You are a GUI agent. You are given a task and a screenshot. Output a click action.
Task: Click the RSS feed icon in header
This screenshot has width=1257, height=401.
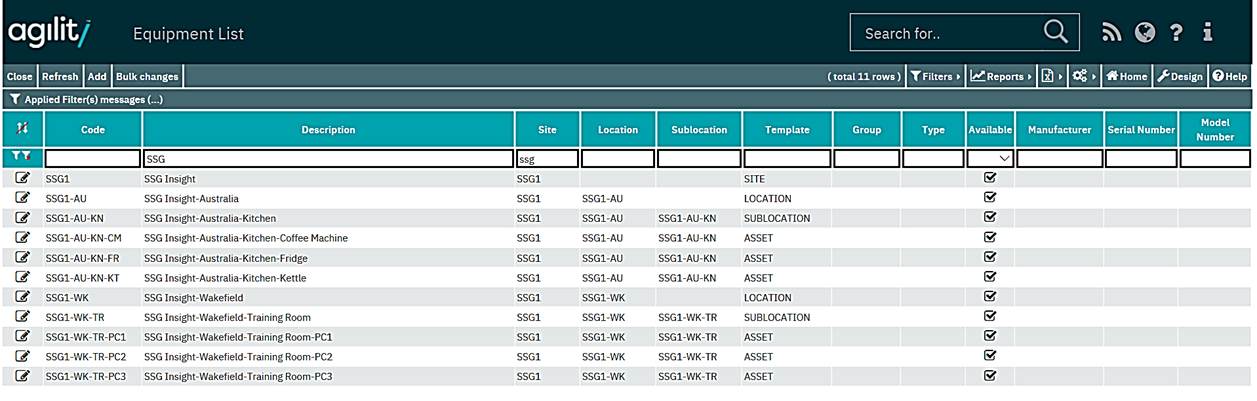pyautogui.click(x=1112, y=33)
